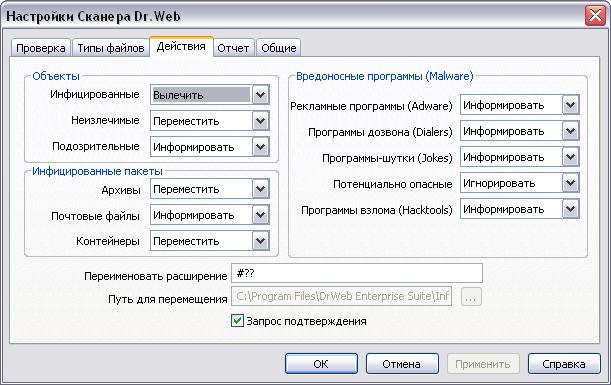Open the Инфицированные action dropdown

click(210, 95)
